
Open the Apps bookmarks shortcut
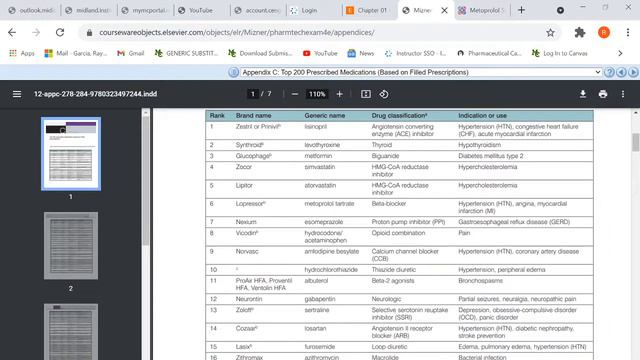pos(22,53)
